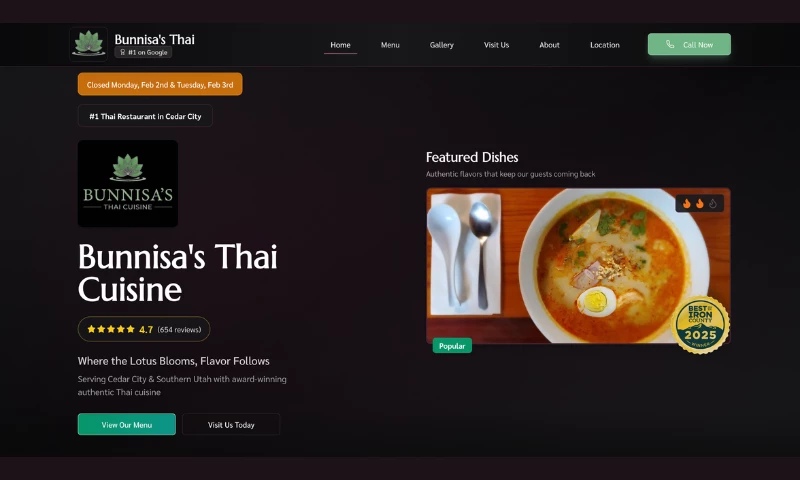Screen dimensions: 800x480
Task: Click the Popular tag on featured dish
Action: tap(452, 346)
